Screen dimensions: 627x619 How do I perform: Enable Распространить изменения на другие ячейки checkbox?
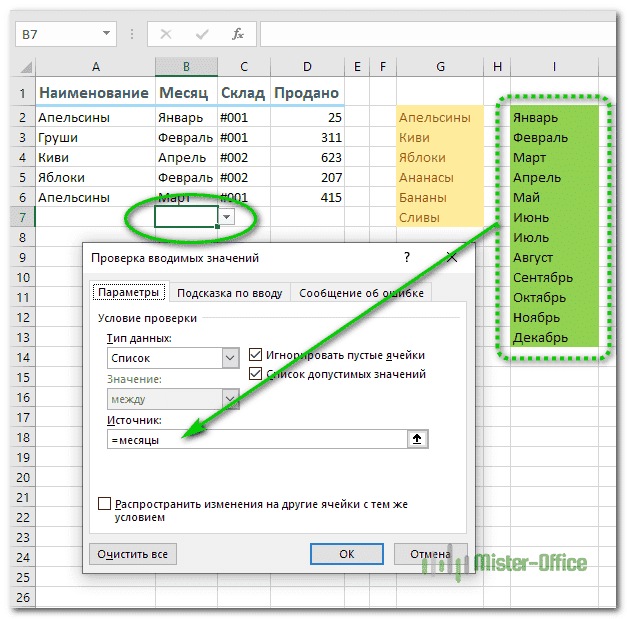click(106, 505)
